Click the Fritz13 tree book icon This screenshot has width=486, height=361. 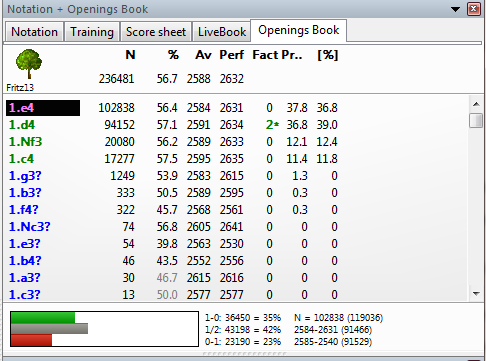[x=29, y=64]
